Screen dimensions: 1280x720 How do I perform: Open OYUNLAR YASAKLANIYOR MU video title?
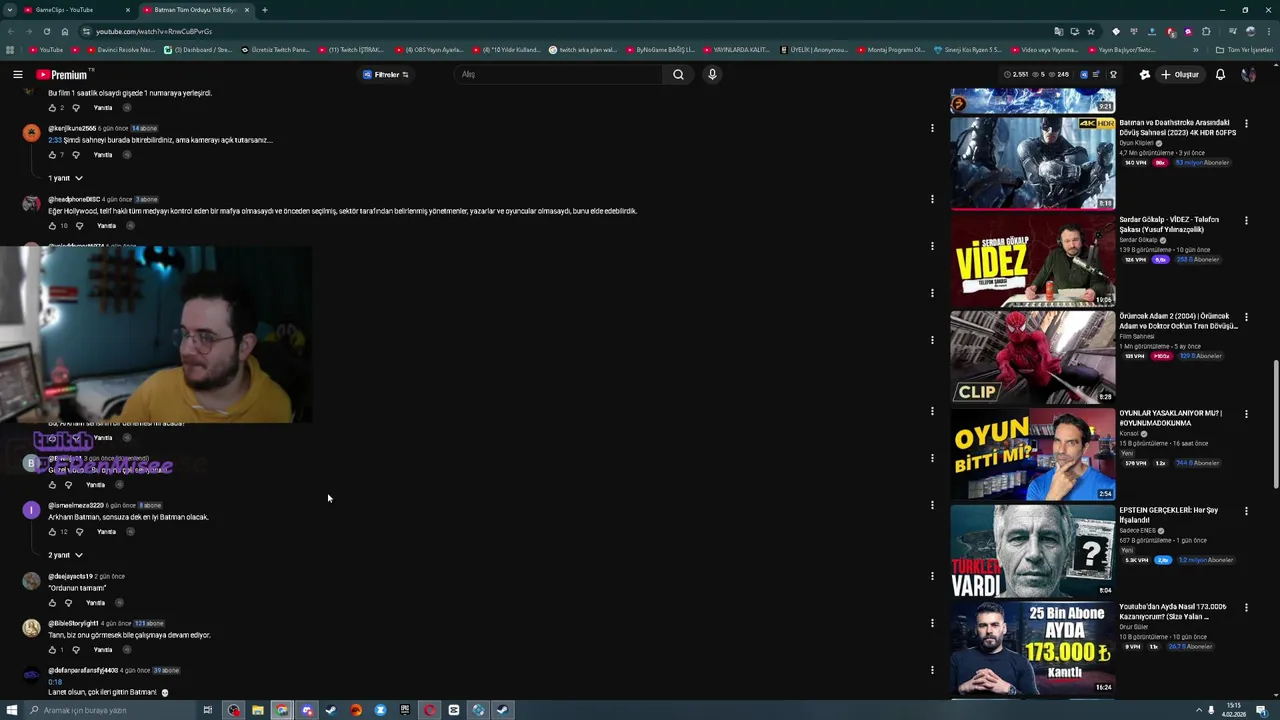[x=1170, y=418]
